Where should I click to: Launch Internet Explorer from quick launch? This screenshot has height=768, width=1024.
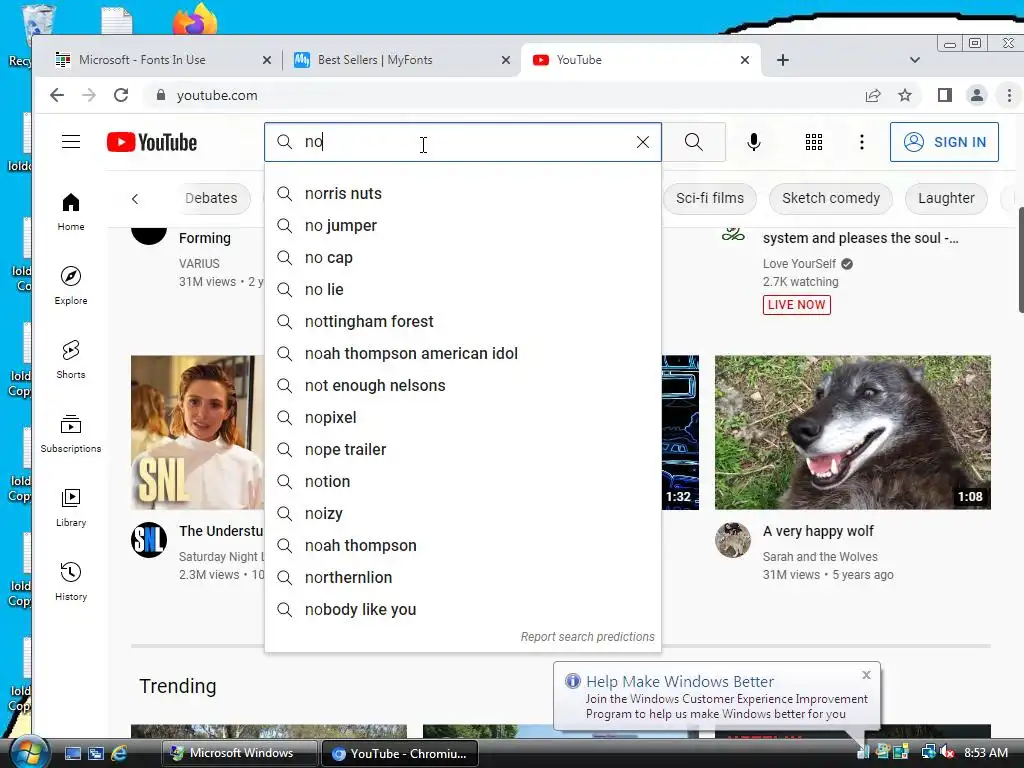(119, 753)
